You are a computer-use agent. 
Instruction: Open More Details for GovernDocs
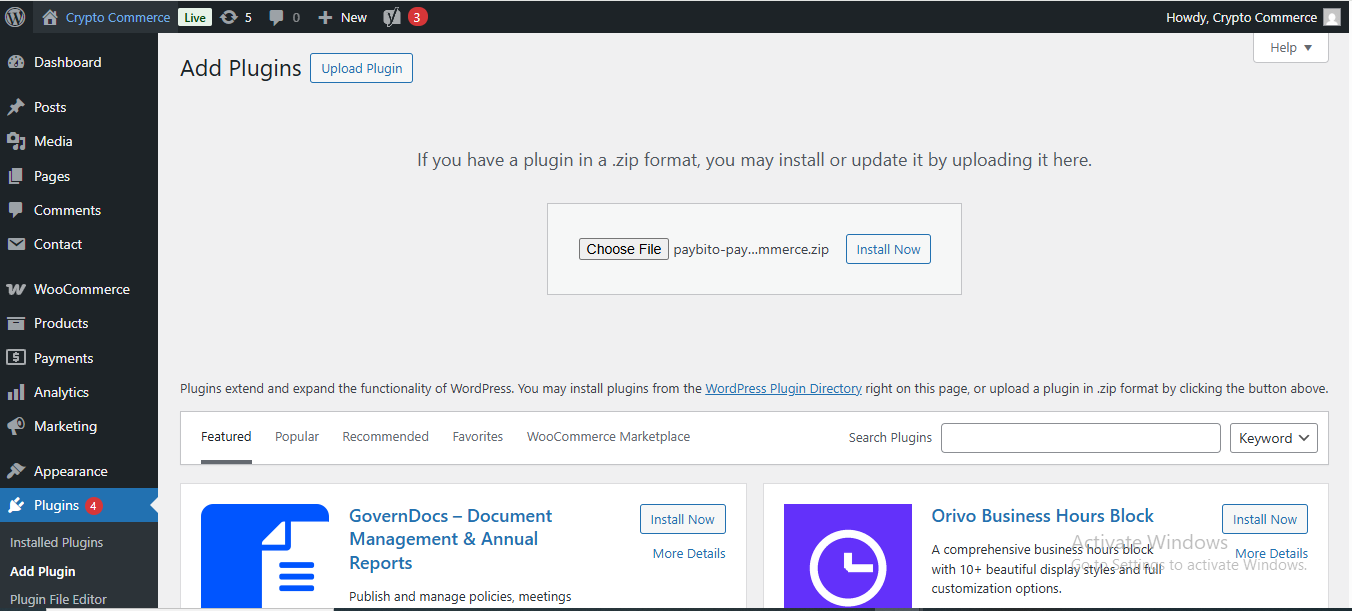click(689, 553)
